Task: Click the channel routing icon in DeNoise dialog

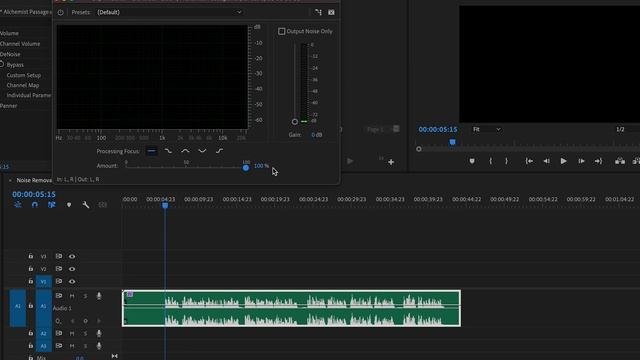Action: [318, 13]
